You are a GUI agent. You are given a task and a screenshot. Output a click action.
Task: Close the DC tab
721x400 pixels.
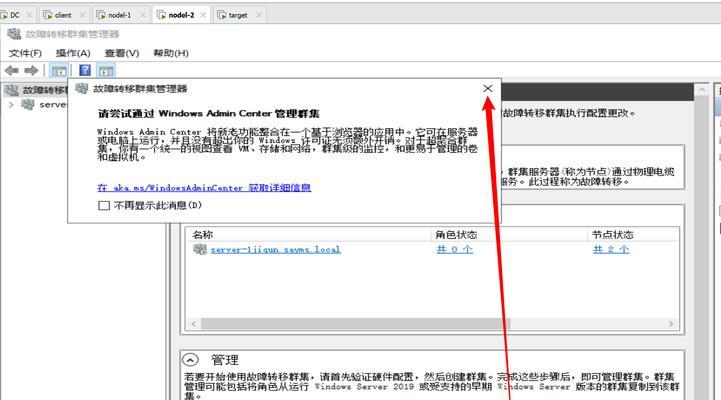pos(29,15)
